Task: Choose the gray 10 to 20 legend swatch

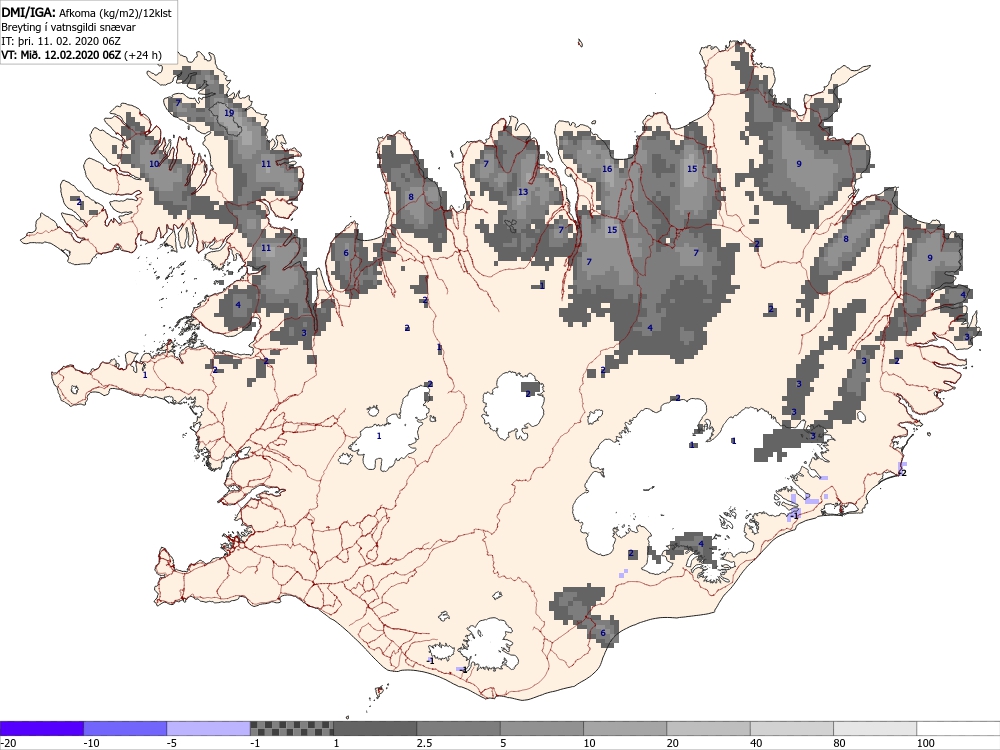Action: (x=625, y=728)
